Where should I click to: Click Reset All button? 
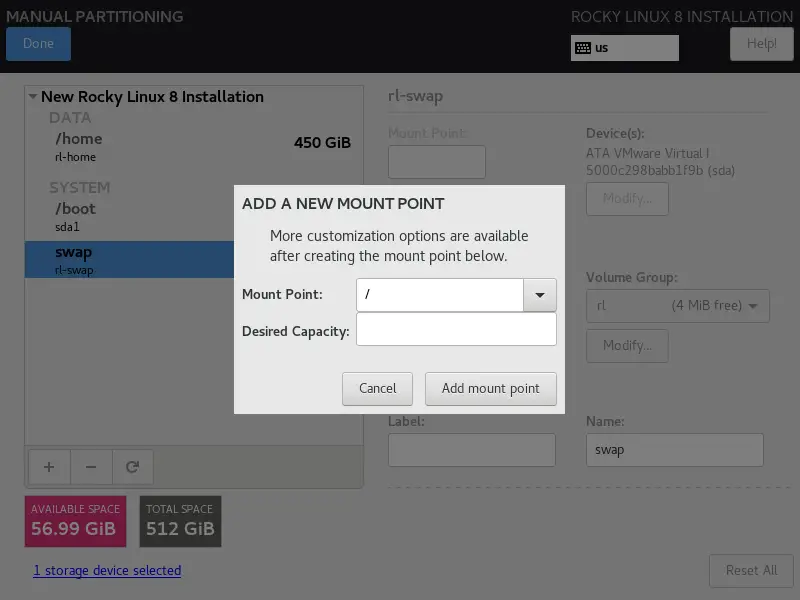tap(751, 570)
